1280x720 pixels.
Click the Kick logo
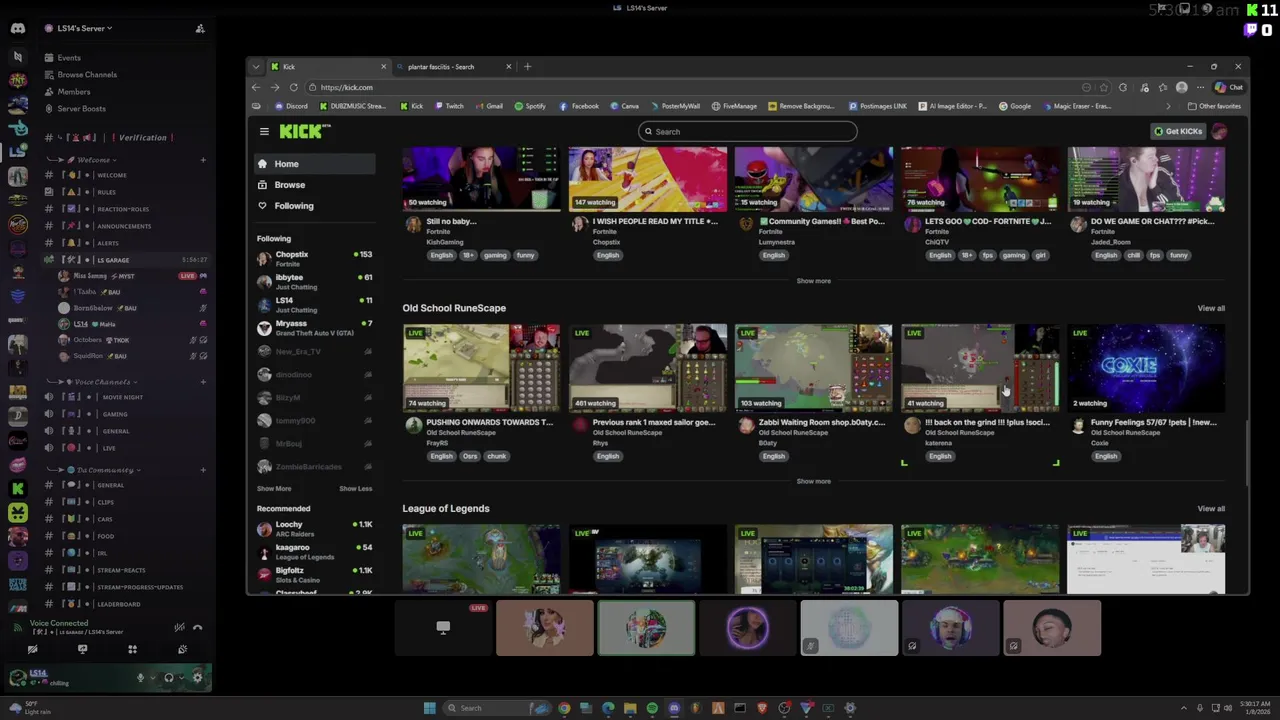304,131
